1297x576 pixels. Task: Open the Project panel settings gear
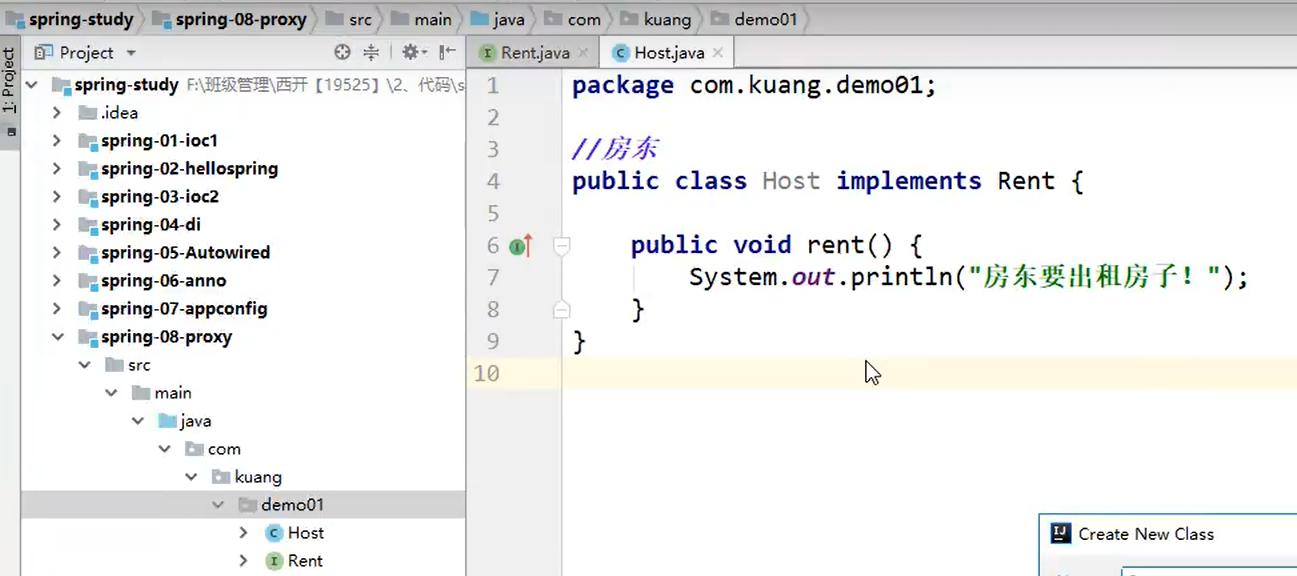[x=412, y=53]
